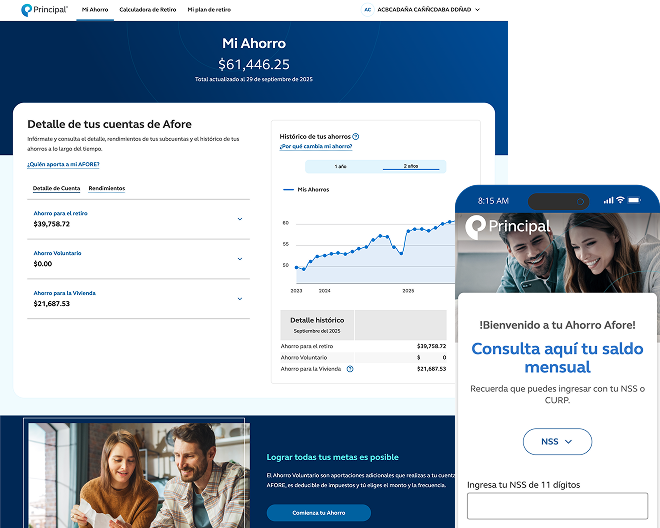
Task: Click the Lograr todas tus metas es posible heading
Action: (333, 457)
